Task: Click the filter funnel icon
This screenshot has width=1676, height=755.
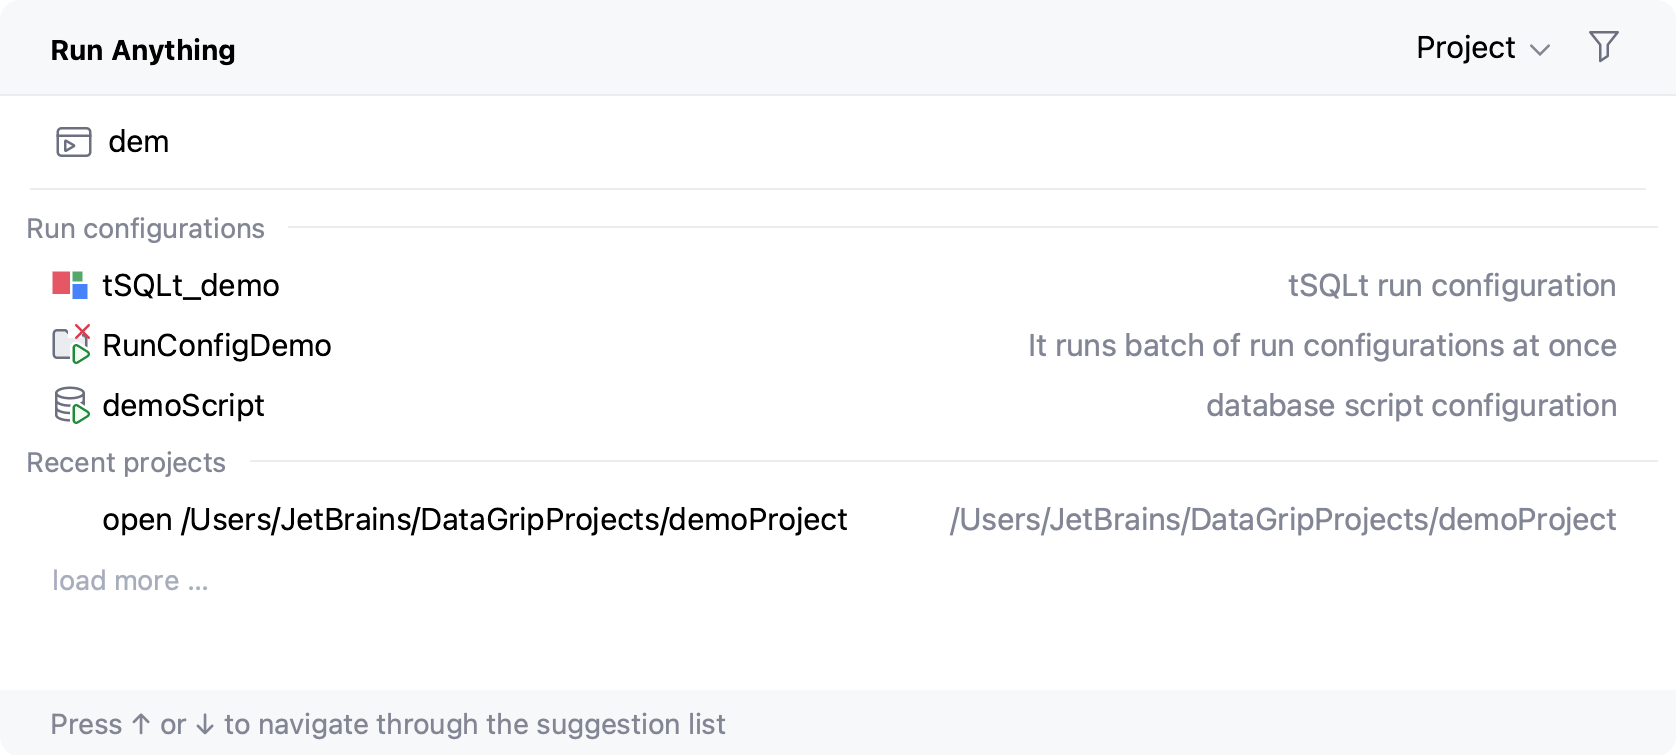Action: click(1603, 47)
